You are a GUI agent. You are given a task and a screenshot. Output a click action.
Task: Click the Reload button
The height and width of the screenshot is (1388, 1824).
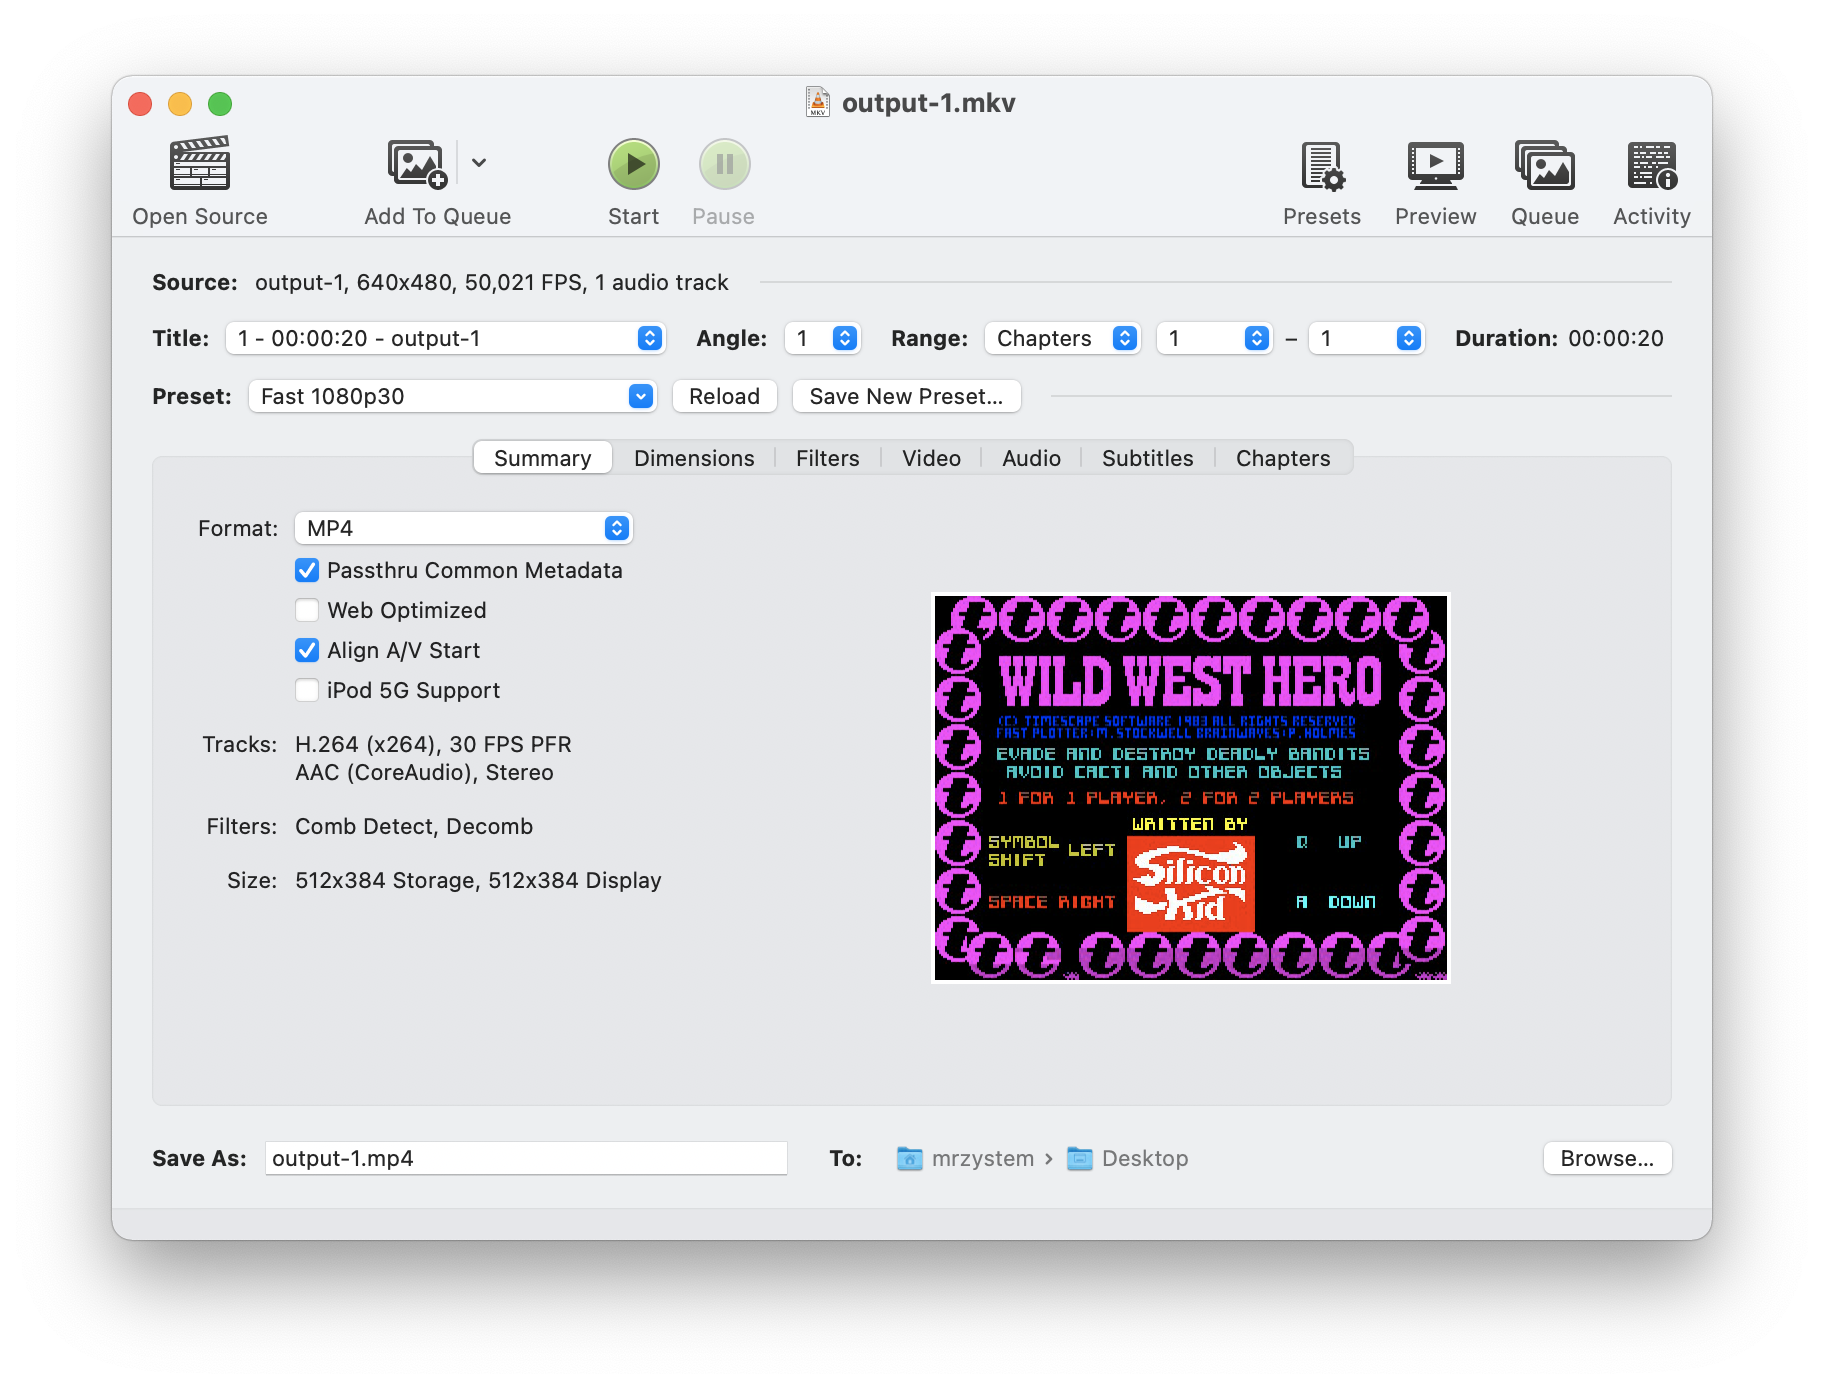tap(724, 396)
